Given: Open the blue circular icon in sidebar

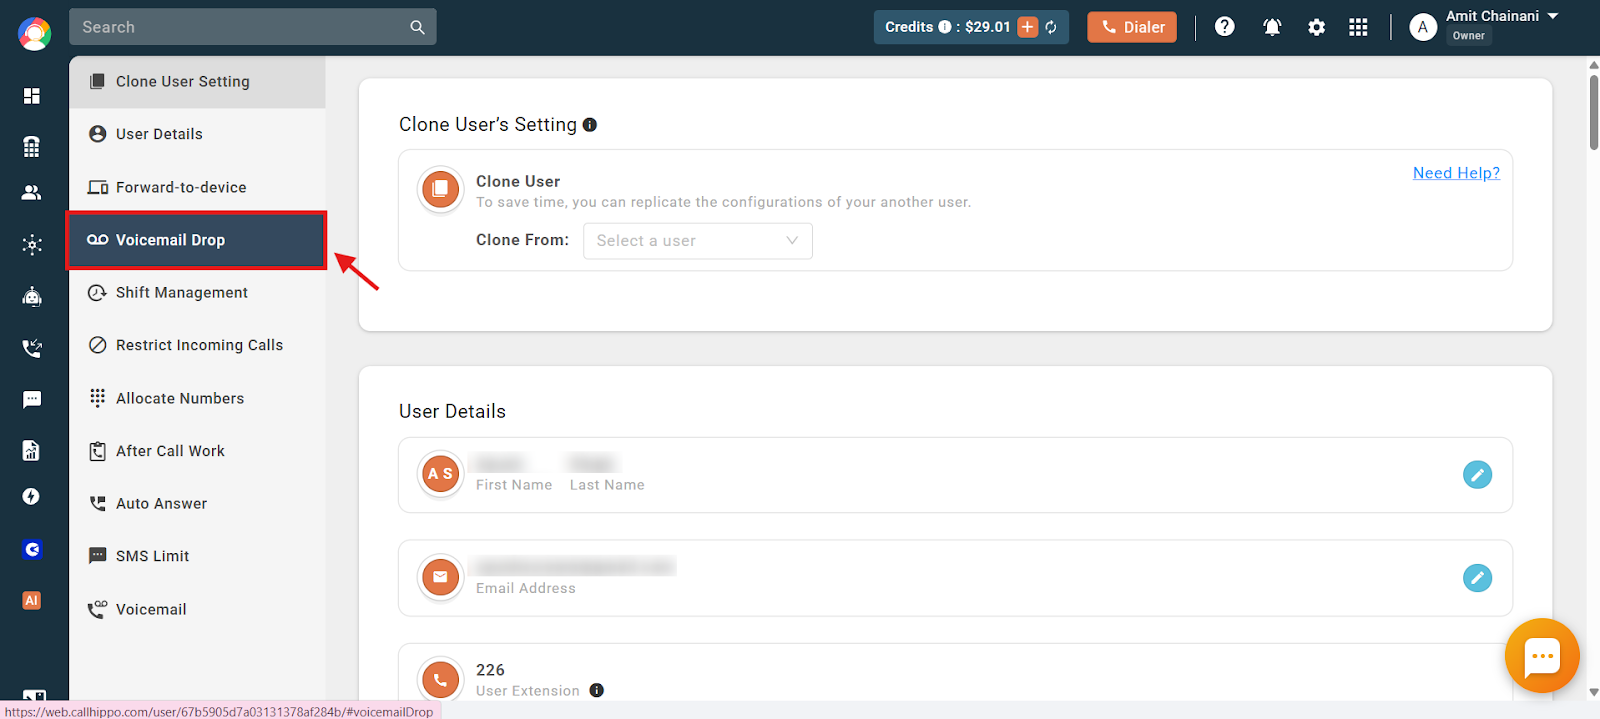Looking at the screenshot, I should [x=32, y=549].
